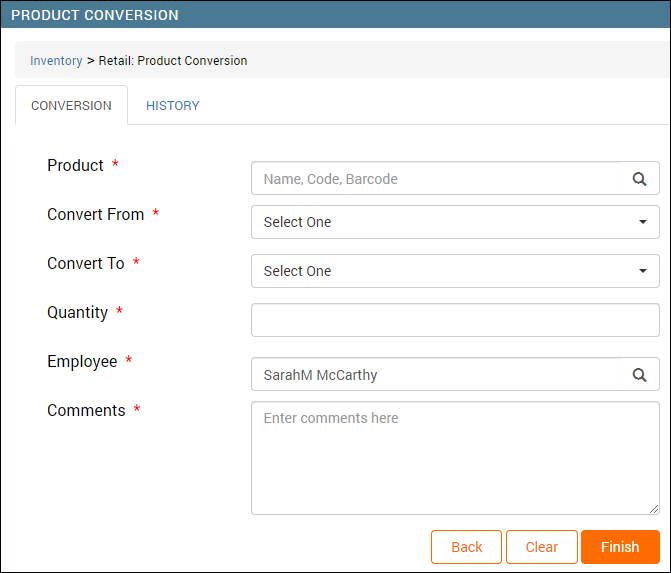
Task: Click the Product field search magnifier icon
Action: click(x=639, y=178)
